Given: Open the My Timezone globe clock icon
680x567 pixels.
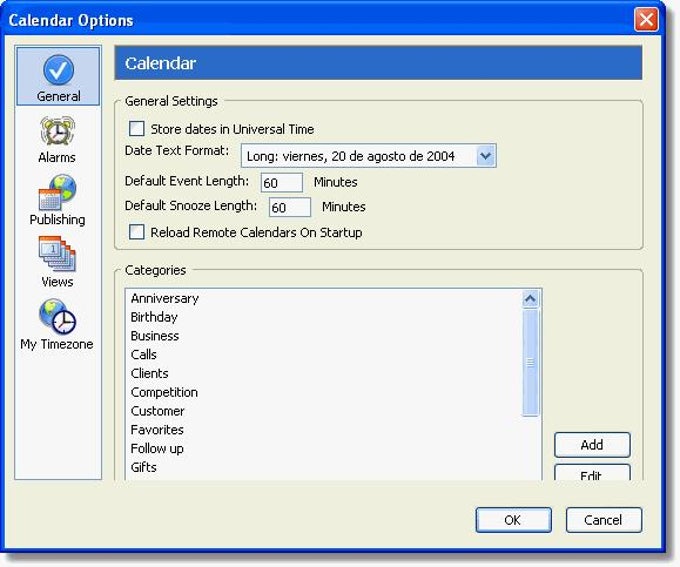Looking at the screenshot, I should click(x=57, y=316).
